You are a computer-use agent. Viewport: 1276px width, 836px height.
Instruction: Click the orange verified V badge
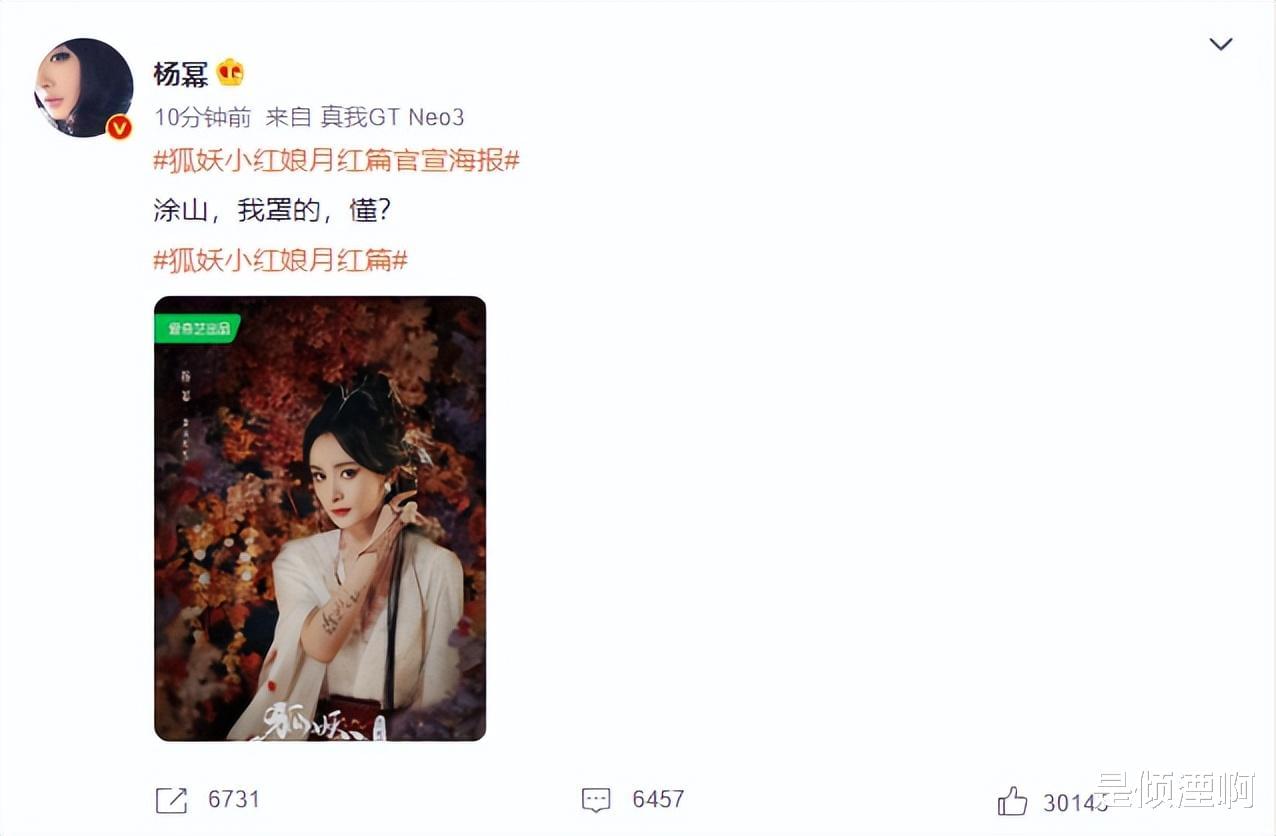pos(120,127)
